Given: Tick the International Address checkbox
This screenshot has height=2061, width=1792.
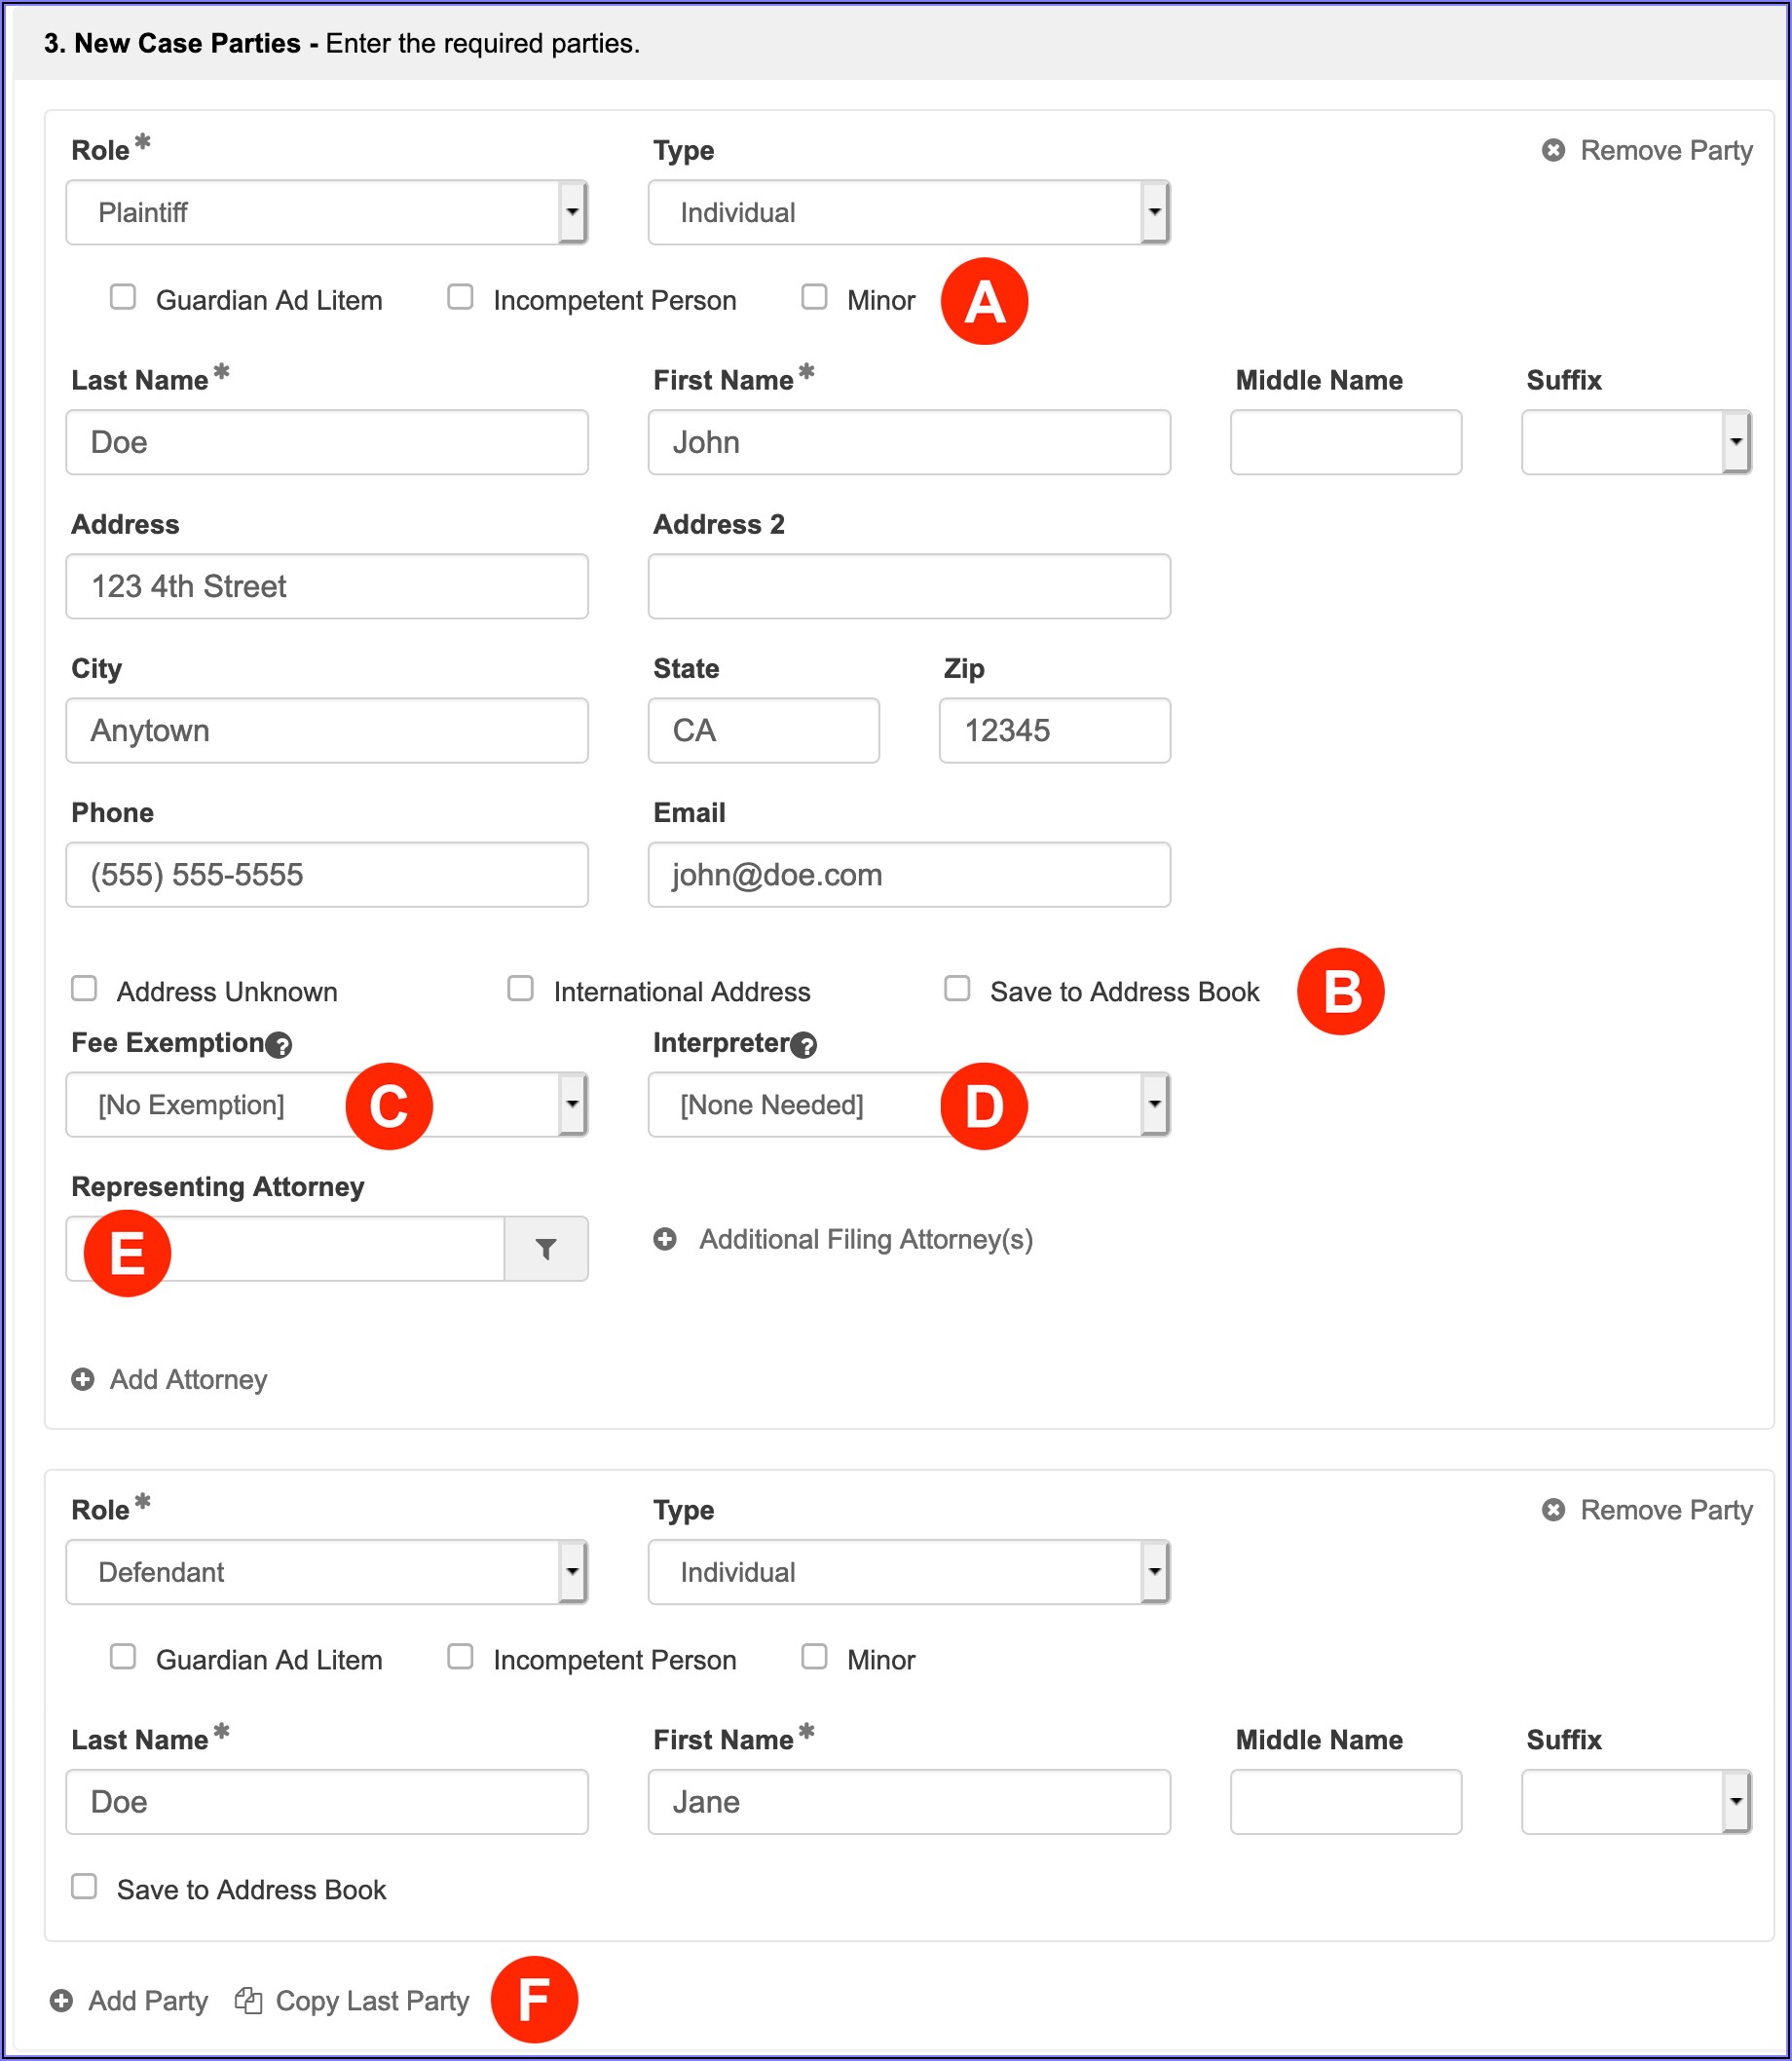Looking at the screenshot, I should point(520,988).
